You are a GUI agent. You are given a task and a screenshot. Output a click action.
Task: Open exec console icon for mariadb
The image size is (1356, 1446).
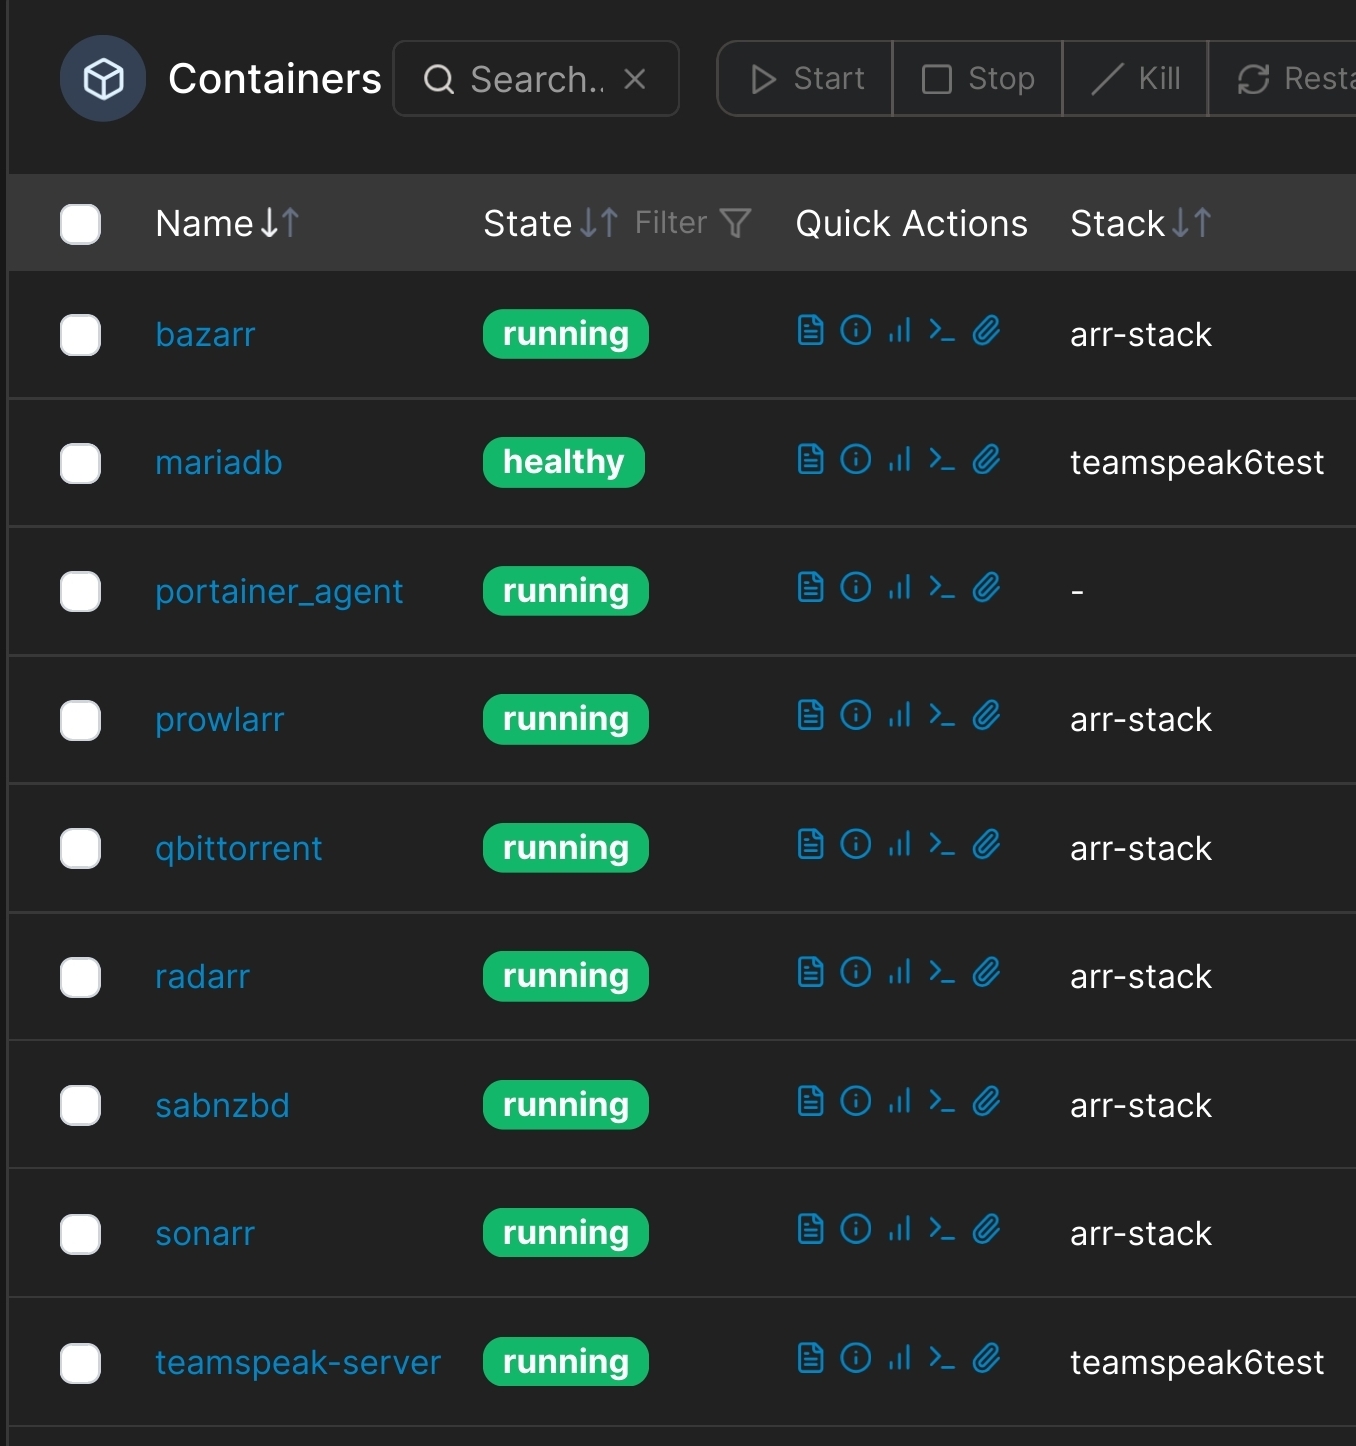[x=942, y=459]
